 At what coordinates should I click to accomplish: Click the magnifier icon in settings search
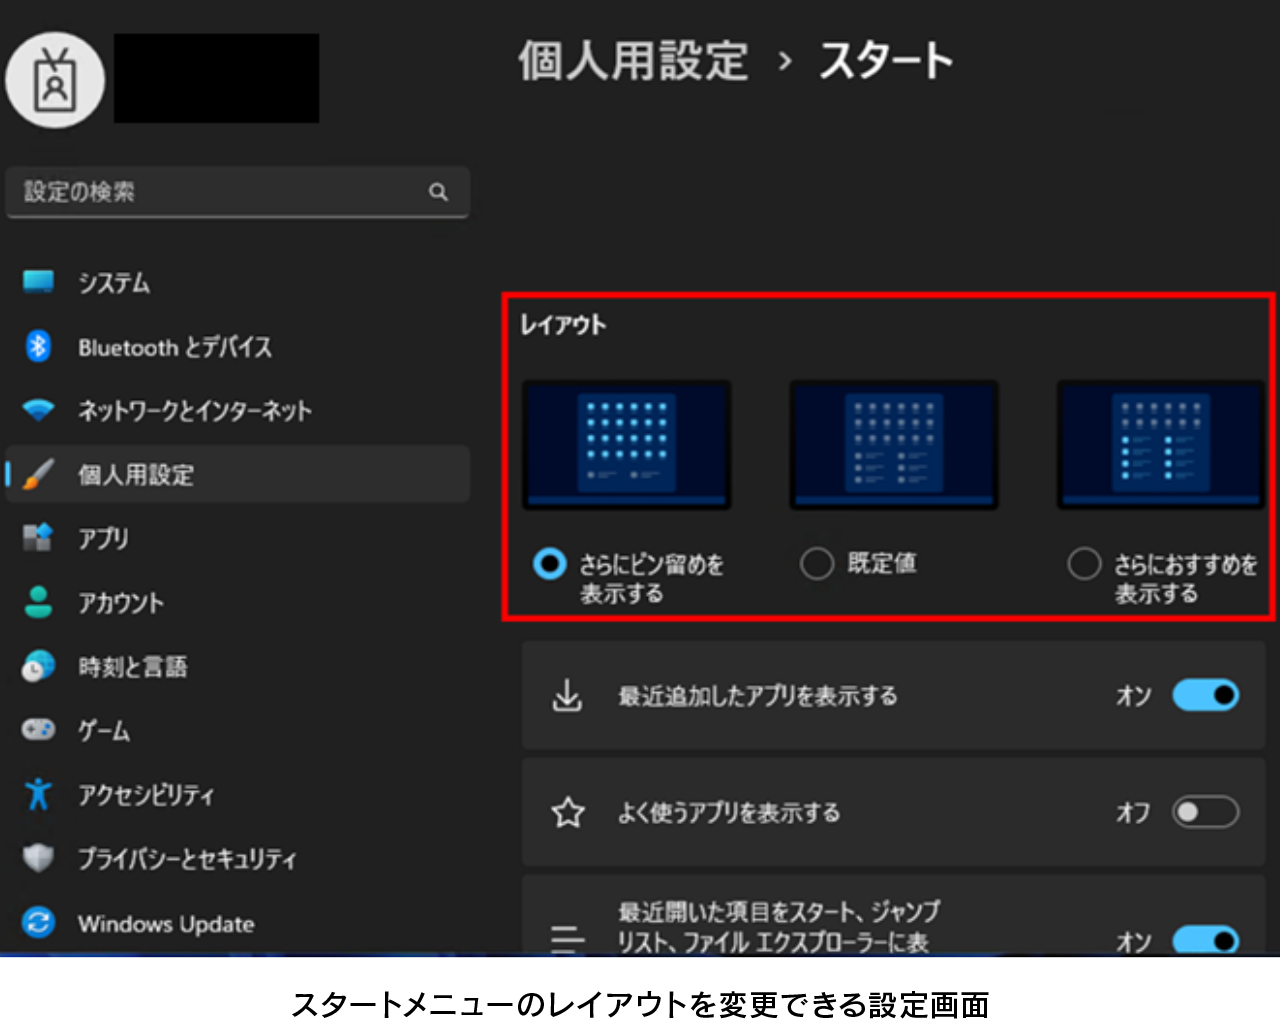pyautogui.click(x=438, y=192)
